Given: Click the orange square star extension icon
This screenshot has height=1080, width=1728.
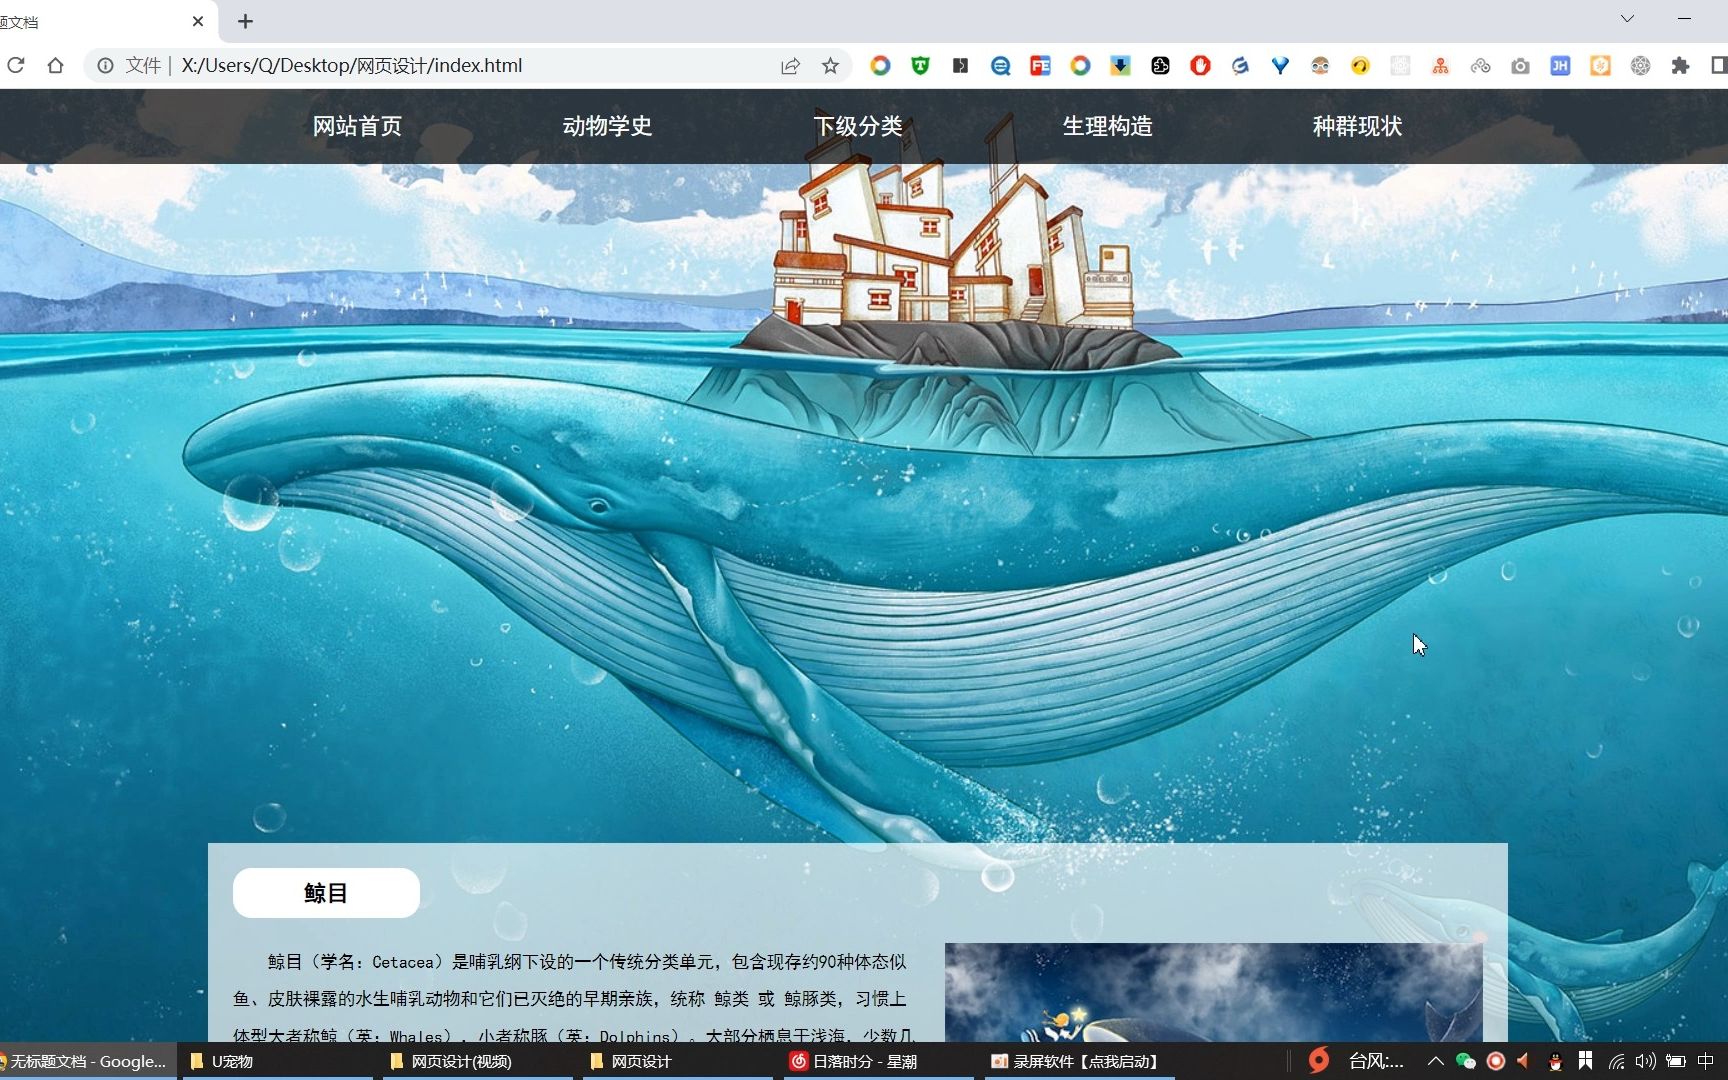Looking at the screenshot, I should pyautogui.click(x=1600, y=66).
